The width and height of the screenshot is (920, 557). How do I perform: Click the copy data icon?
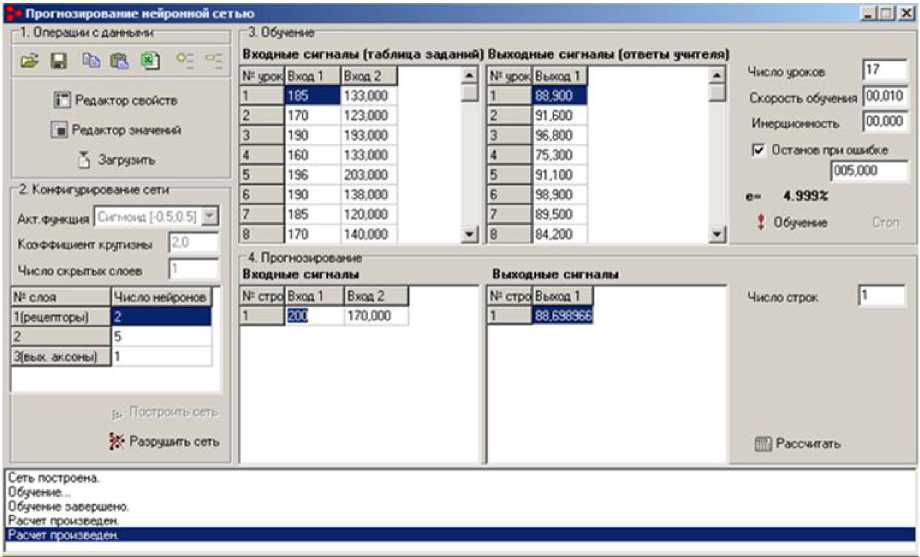click(91, 60)
